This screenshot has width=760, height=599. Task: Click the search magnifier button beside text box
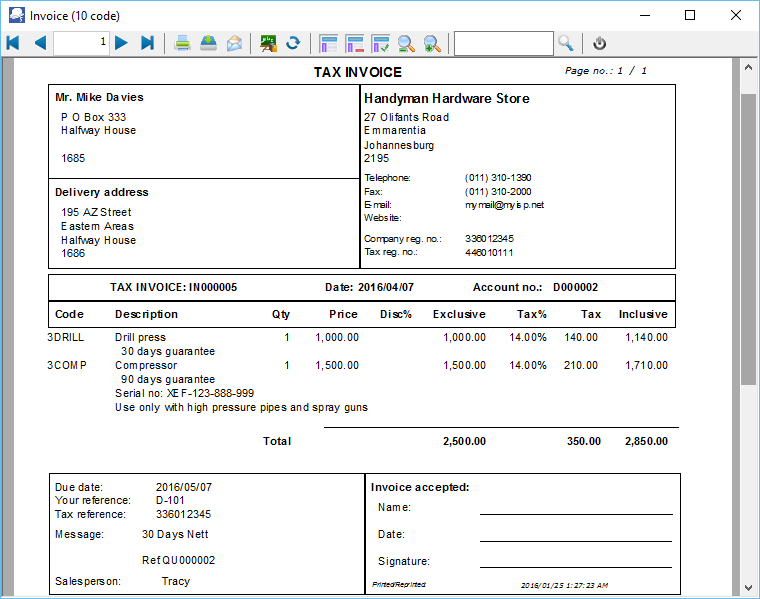566,43
